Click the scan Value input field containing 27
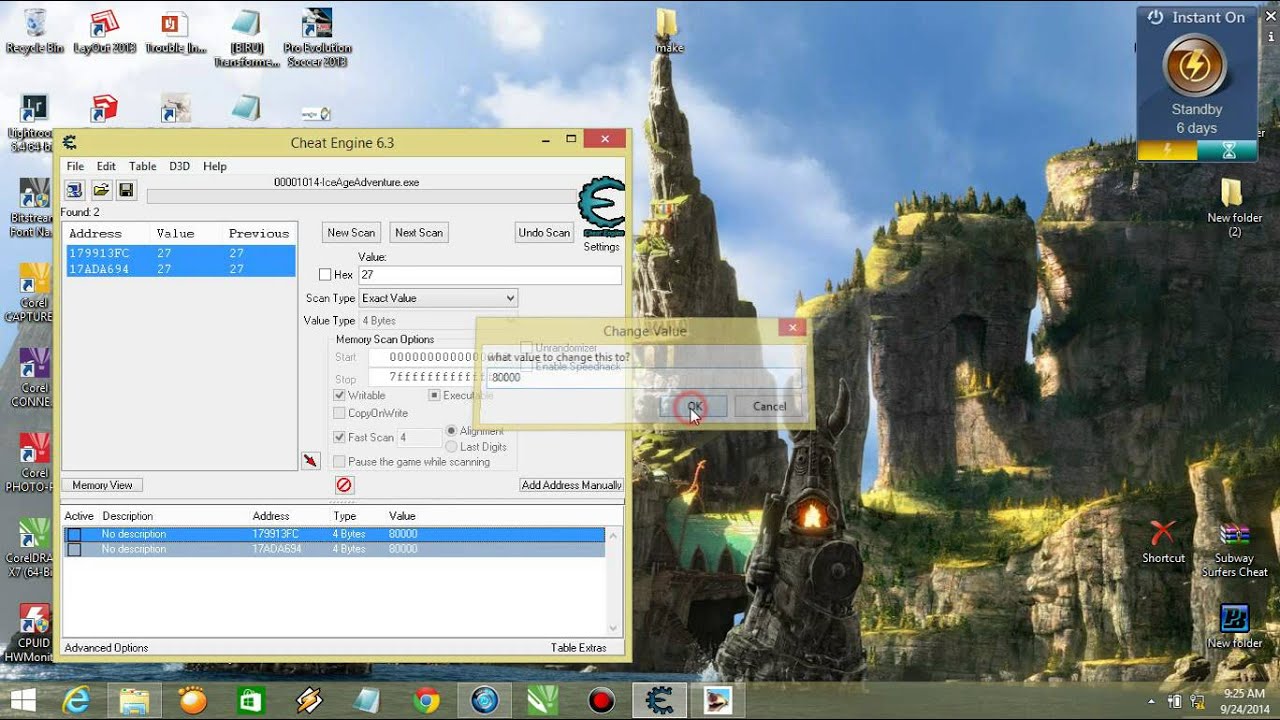The image size is (1280, 720). pos(490,275)
